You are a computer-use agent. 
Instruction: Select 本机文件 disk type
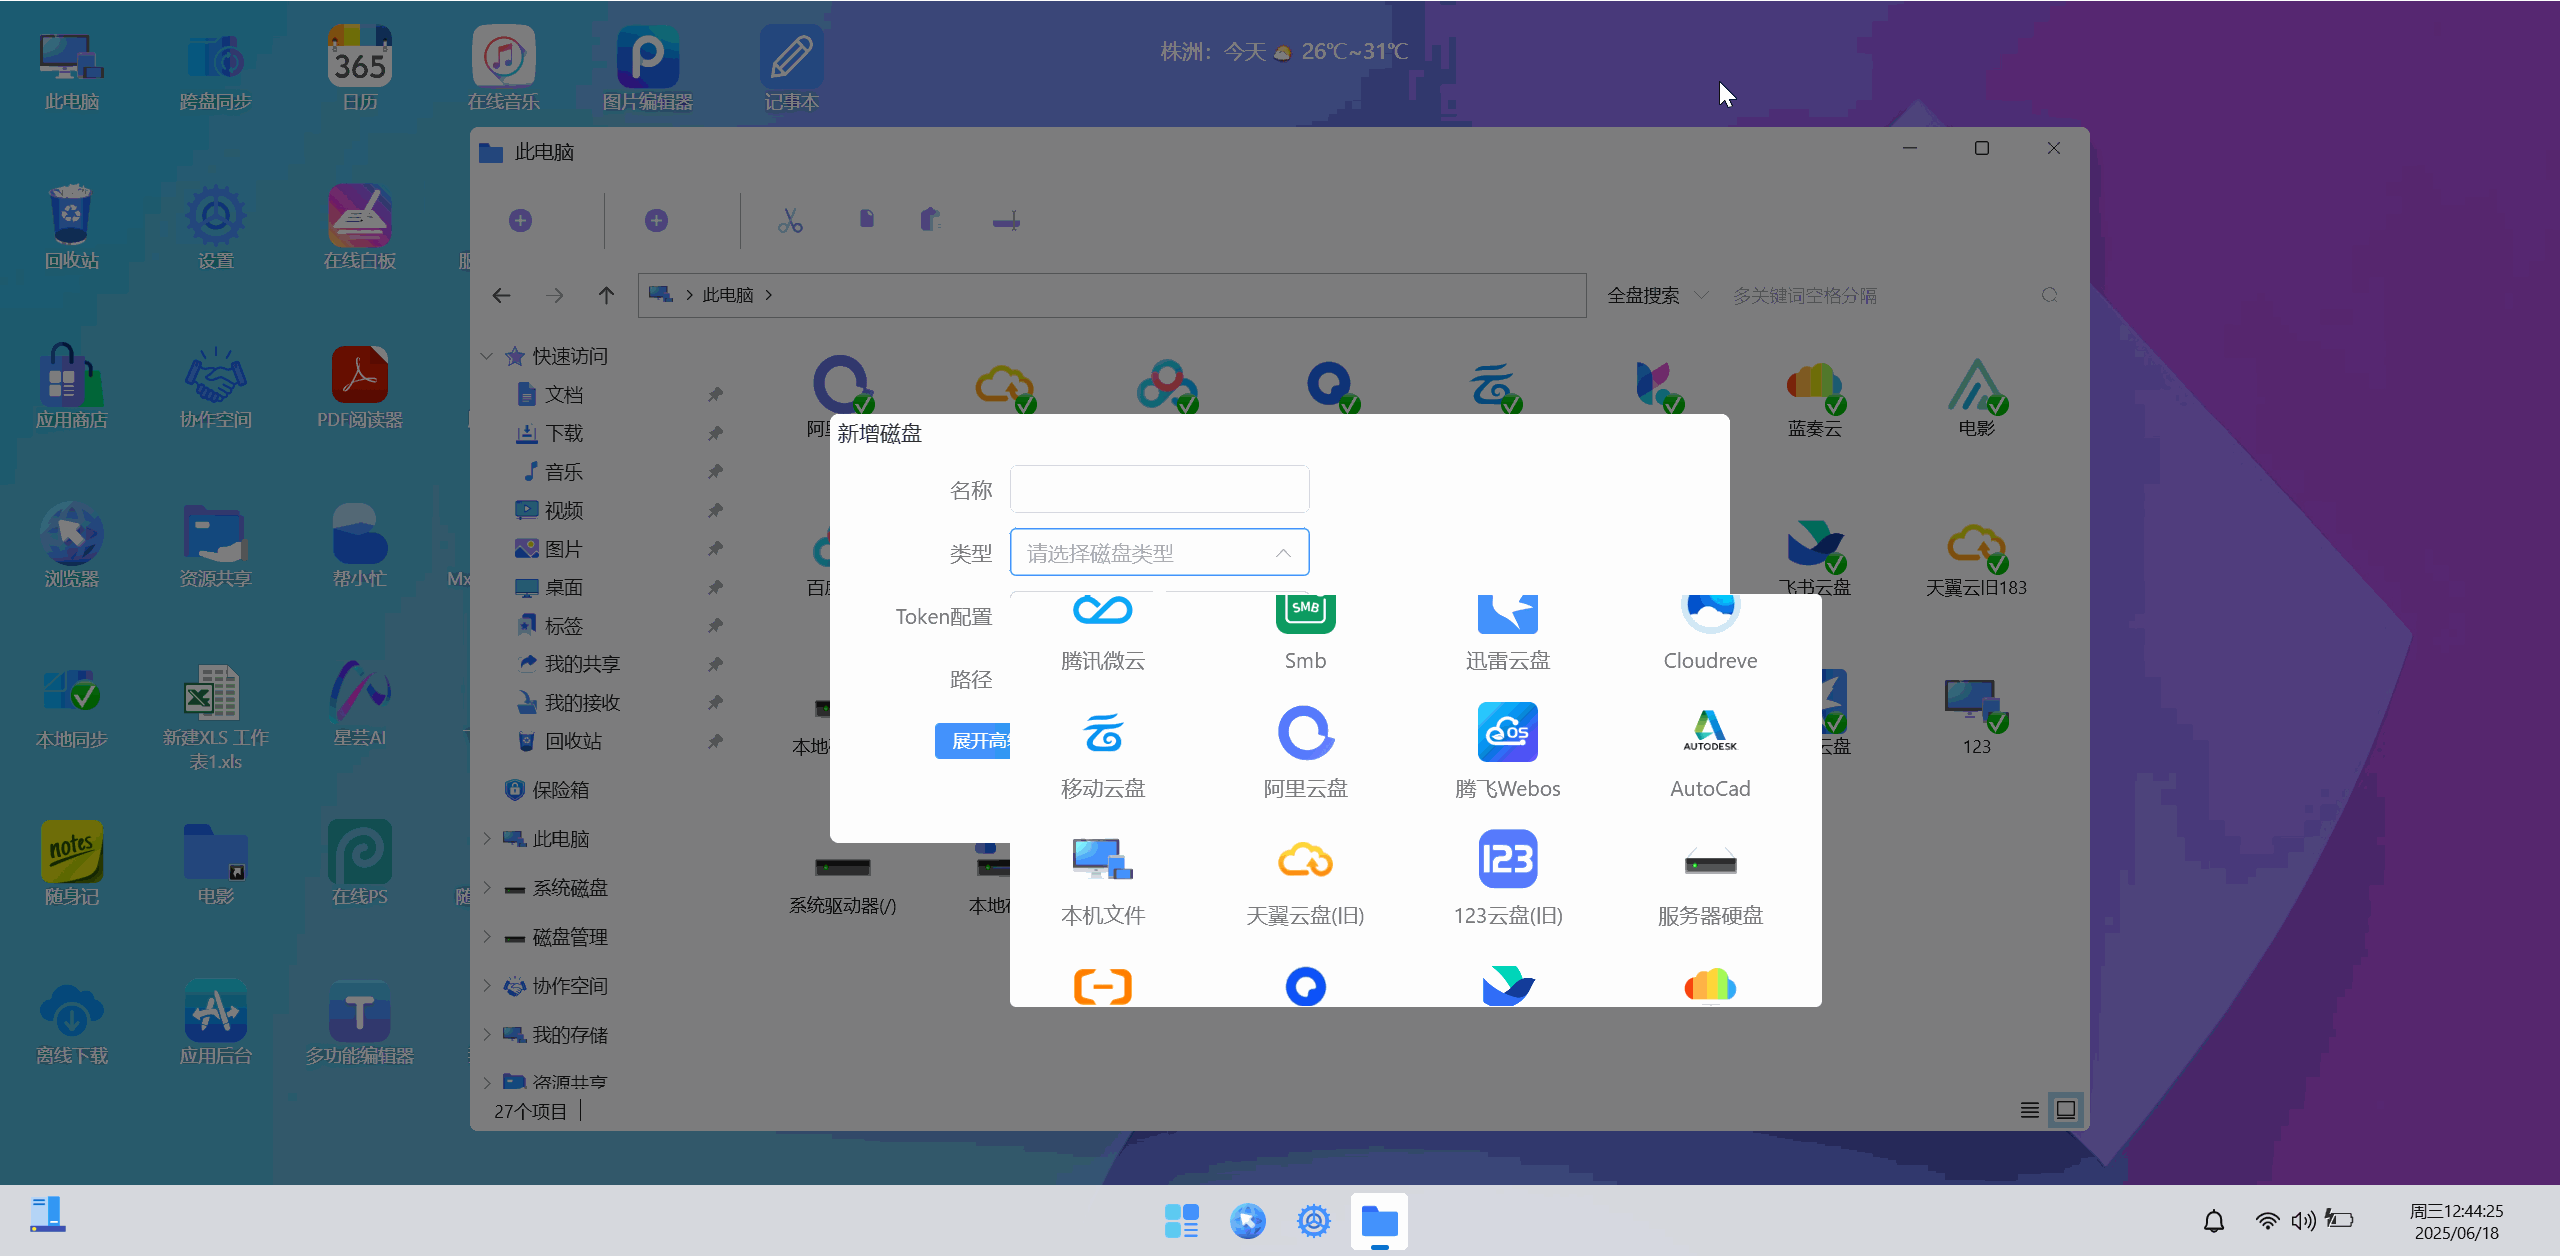tap(1103, 880)
